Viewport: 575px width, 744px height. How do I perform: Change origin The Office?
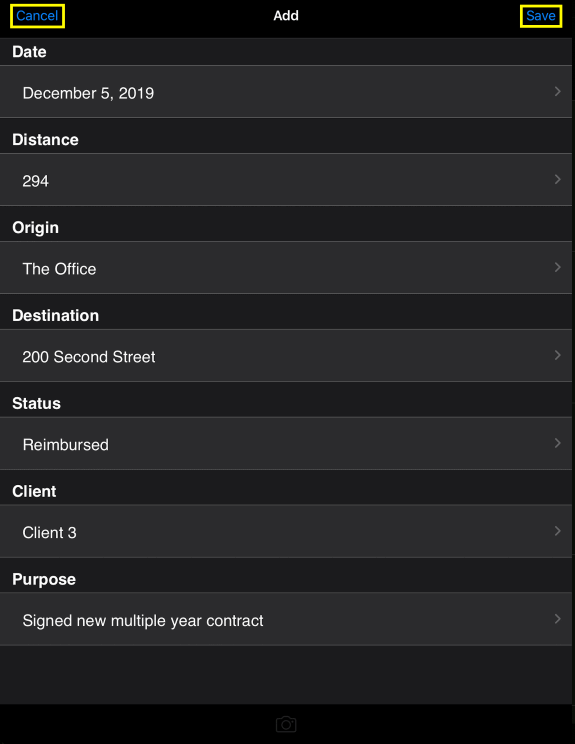[x=286, y=268]
